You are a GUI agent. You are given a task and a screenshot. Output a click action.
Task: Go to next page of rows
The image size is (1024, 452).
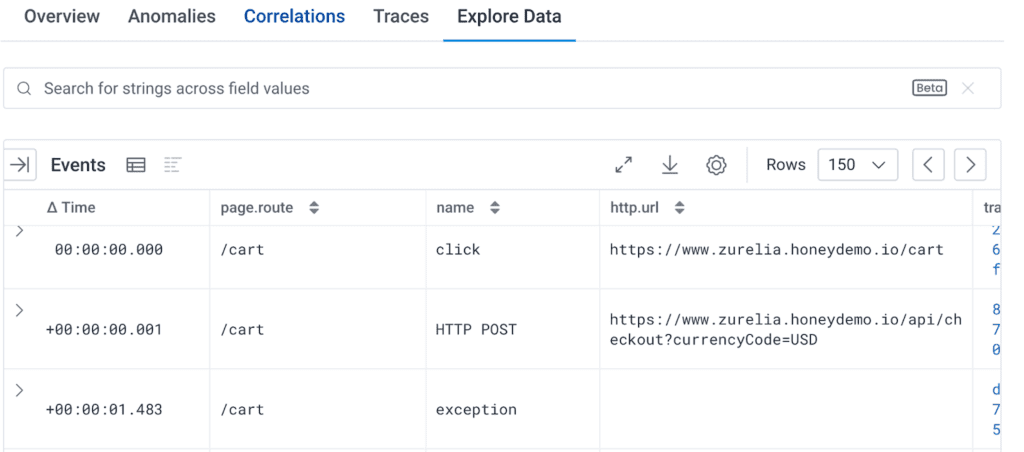click(x=970, y=165)
